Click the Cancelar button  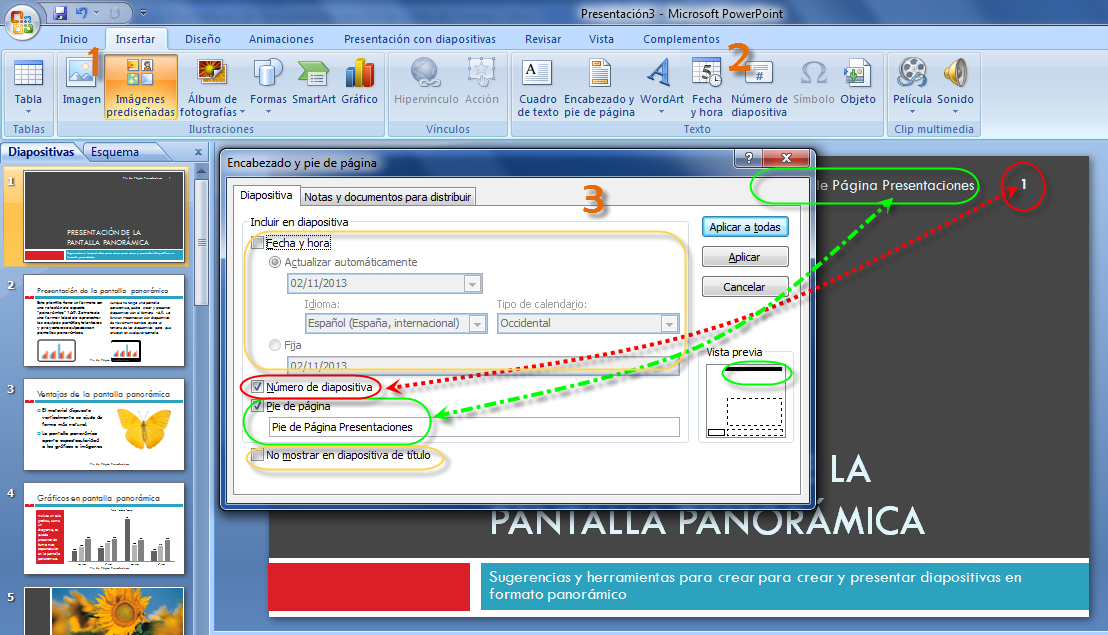(x=745, y=287)
